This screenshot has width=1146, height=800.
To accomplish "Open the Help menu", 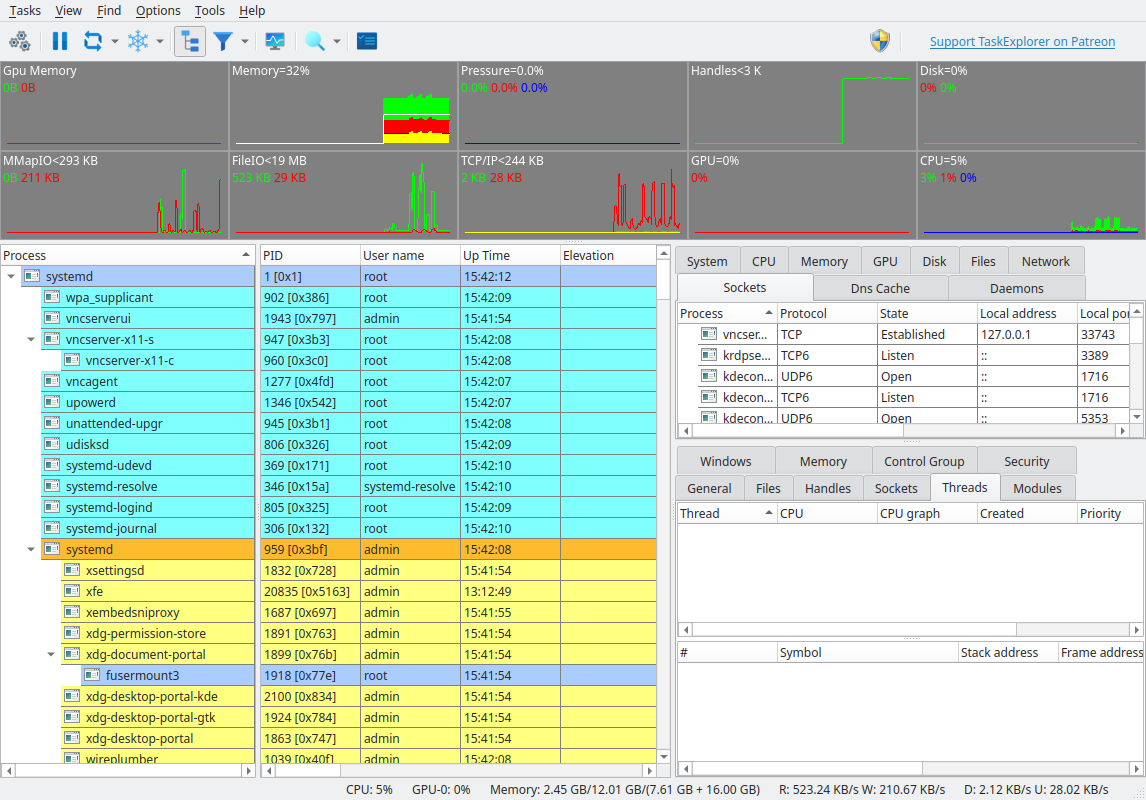I will 252,10.
